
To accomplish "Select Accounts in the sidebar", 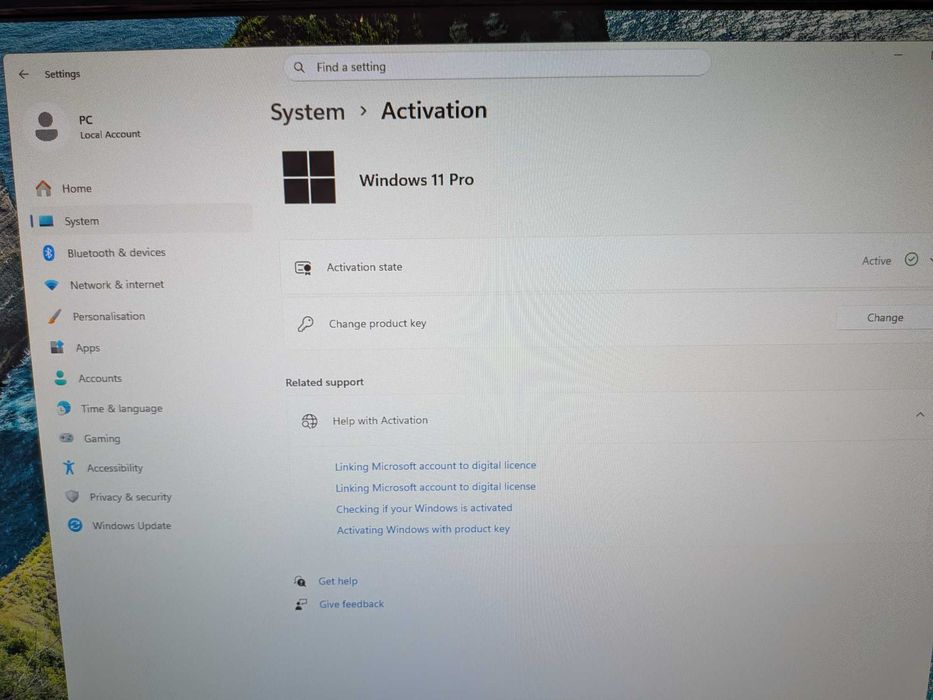I will (x=100, y=378).
